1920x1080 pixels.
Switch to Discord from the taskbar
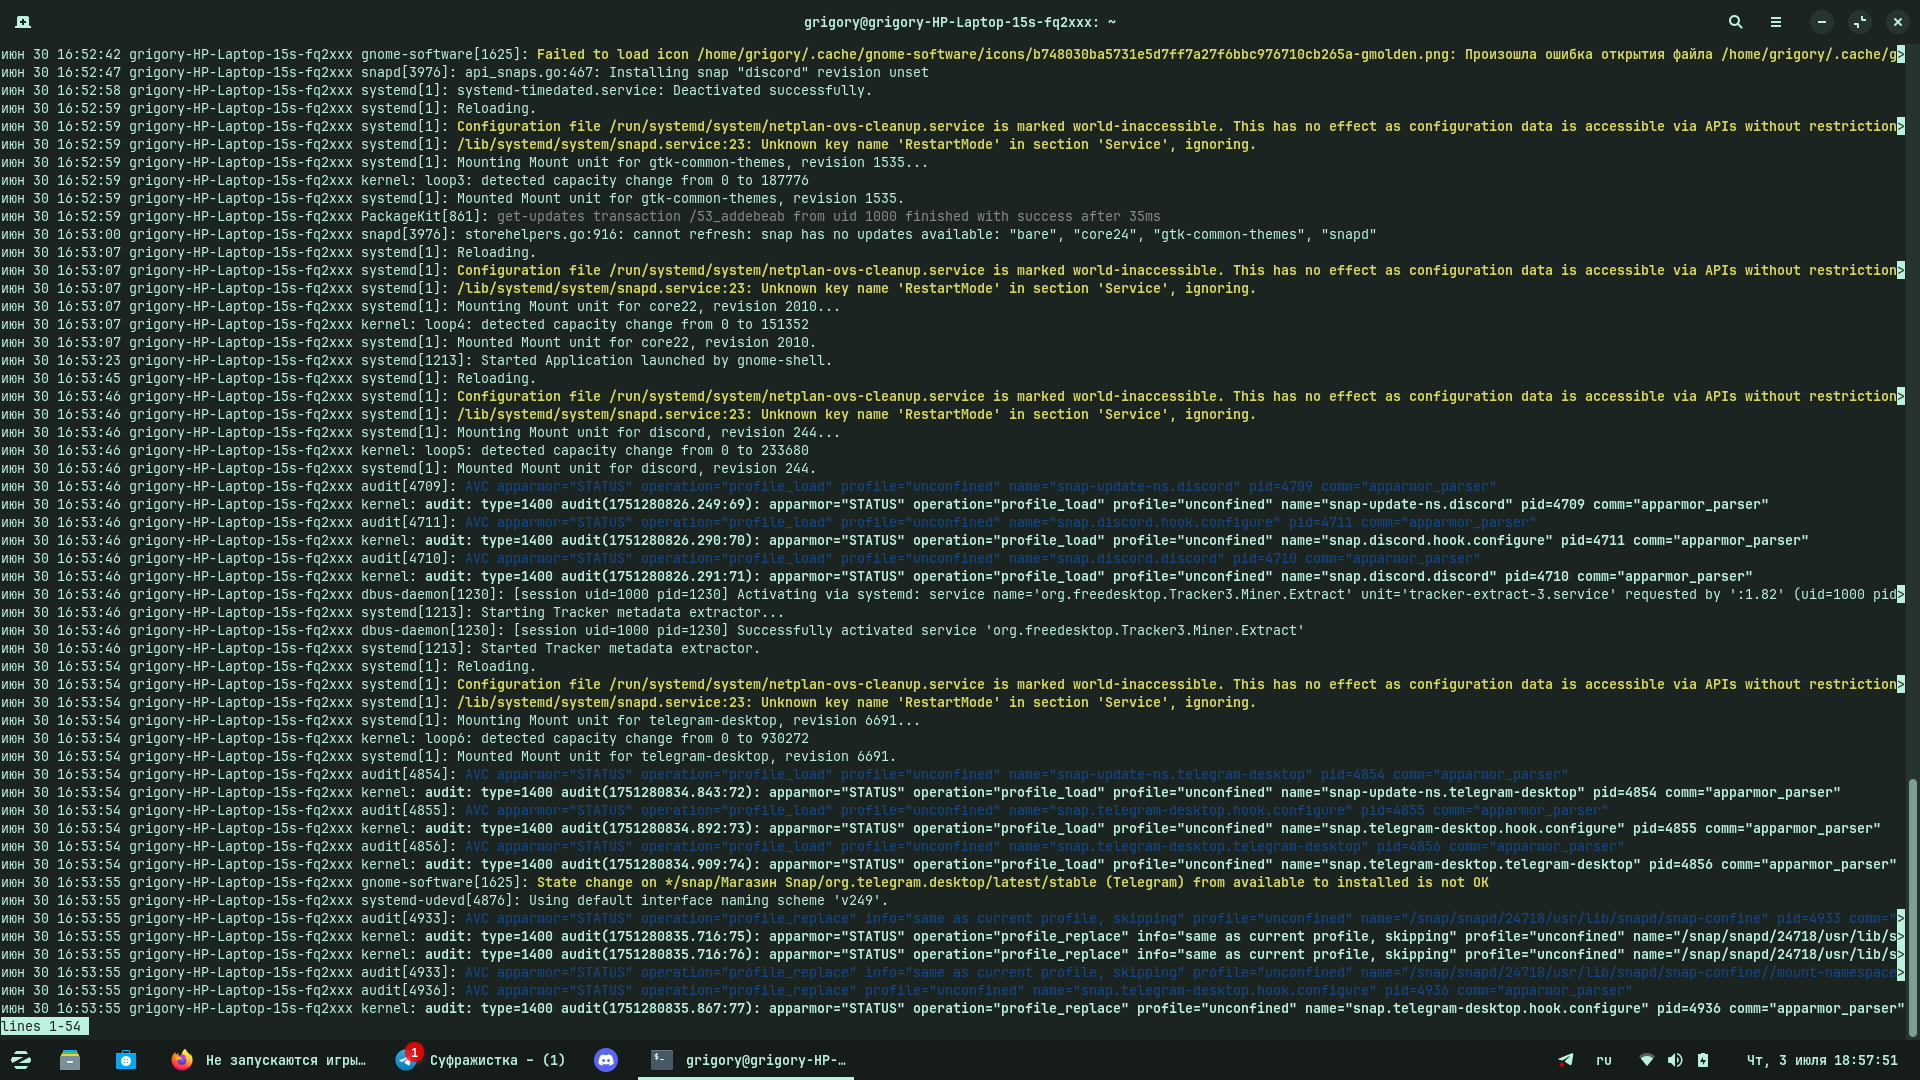tap(606, 1060)
